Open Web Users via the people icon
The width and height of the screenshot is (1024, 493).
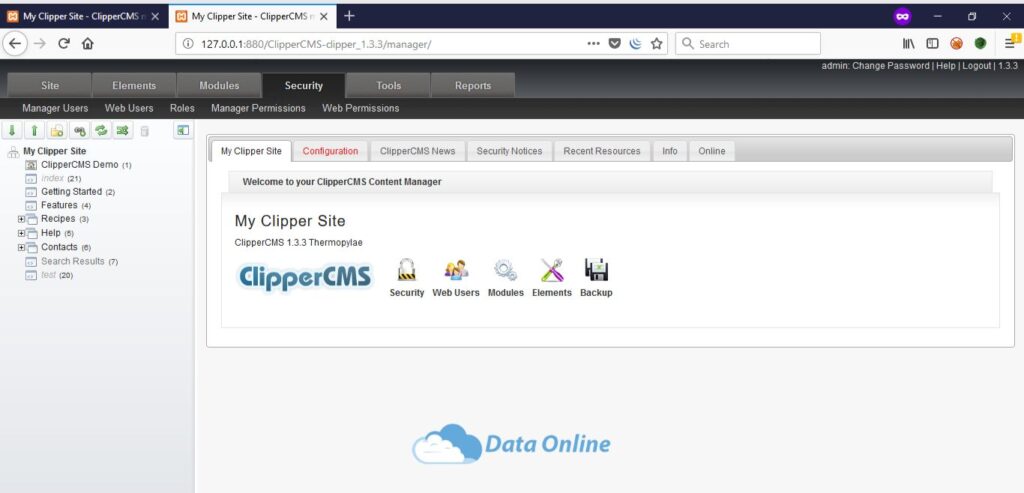tap(456, 270)
